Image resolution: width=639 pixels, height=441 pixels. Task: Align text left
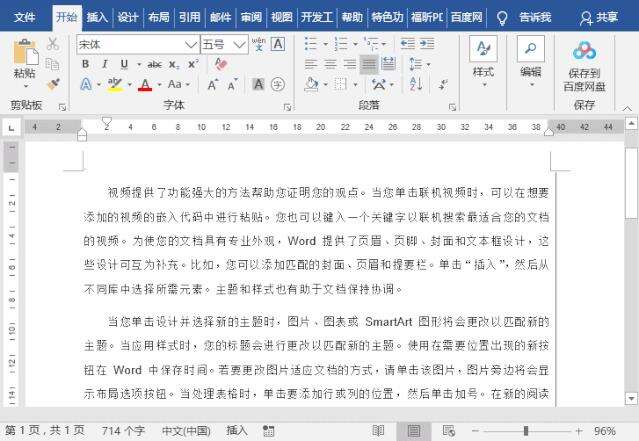tap(311, 64)
